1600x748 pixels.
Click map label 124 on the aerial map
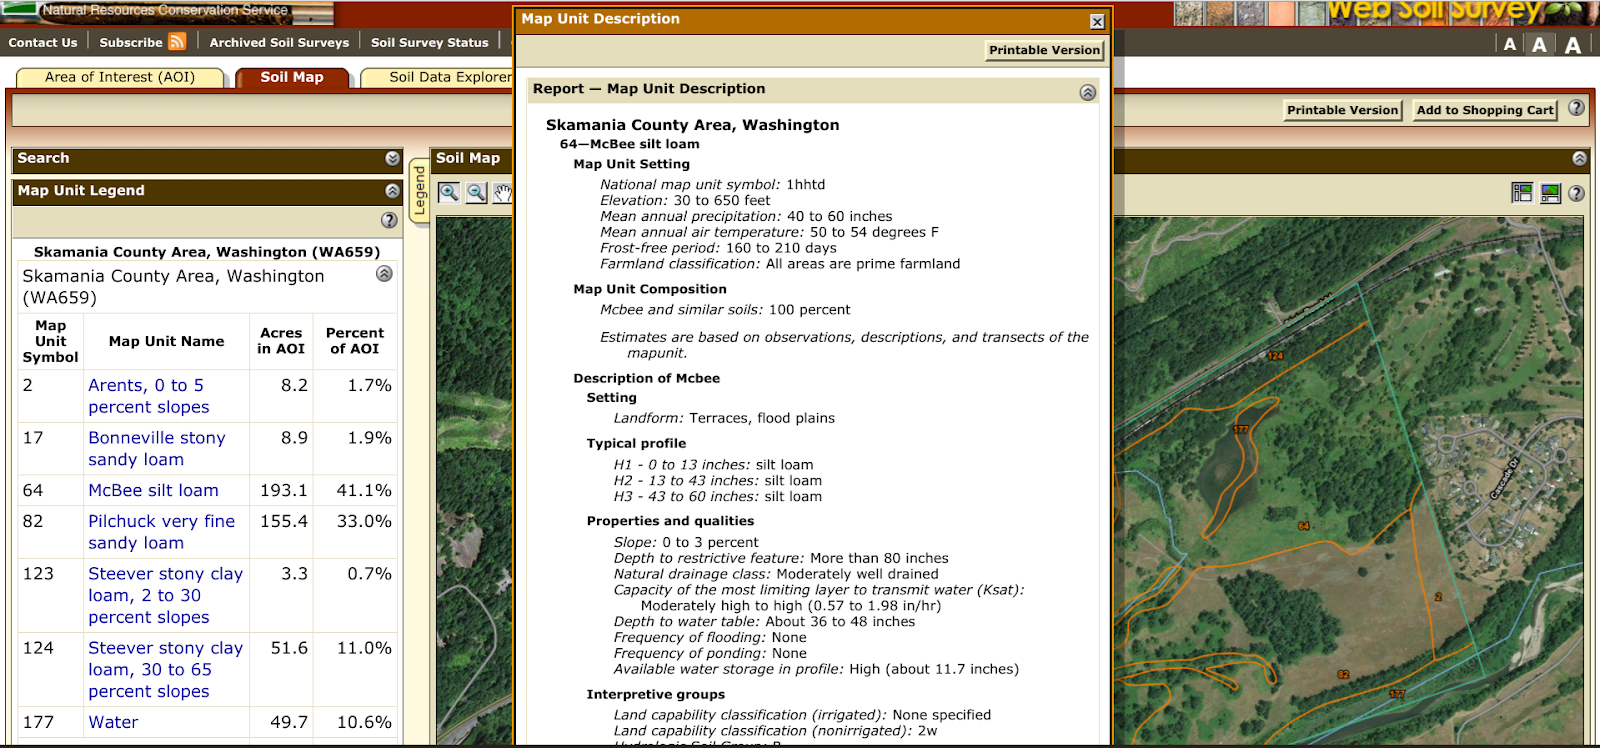[1275, 356]
